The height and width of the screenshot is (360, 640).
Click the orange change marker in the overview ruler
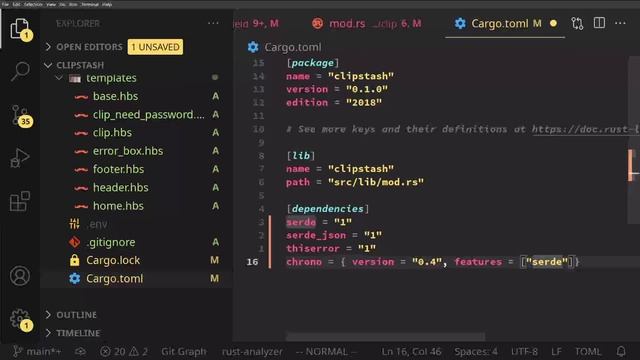coord(631,165)
